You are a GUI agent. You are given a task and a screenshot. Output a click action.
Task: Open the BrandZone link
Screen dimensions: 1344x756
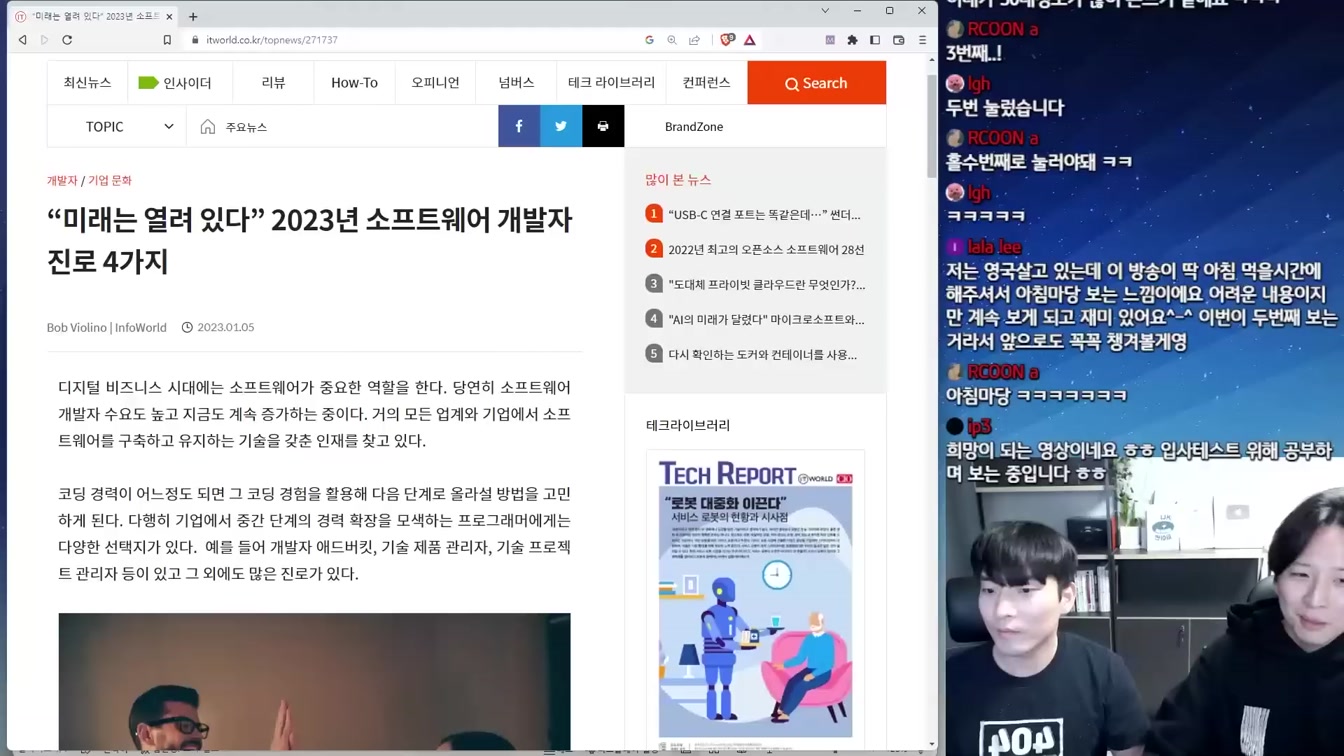(x=694, y=127)
